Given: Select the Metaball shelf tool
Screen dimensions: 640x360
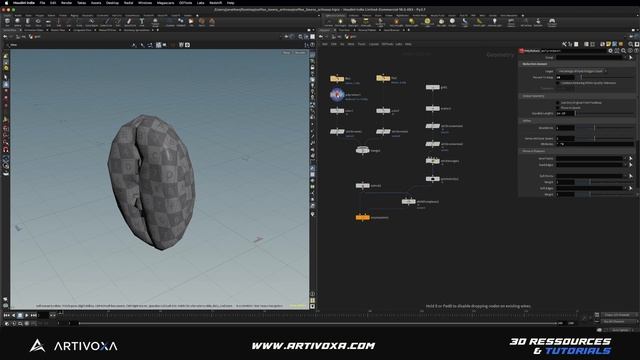Looking at the screenshot, I should [181, 22].
